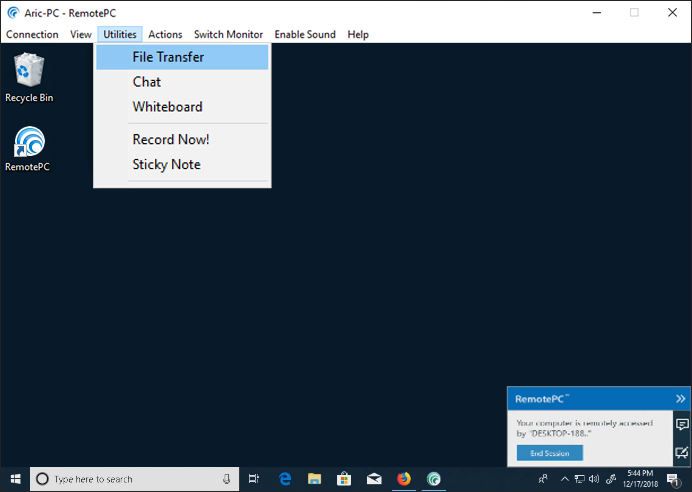The width and height of the screenshot is (692, 492).
Task: Click Enable Sound in the menu bar
Action: pos(305,34)
